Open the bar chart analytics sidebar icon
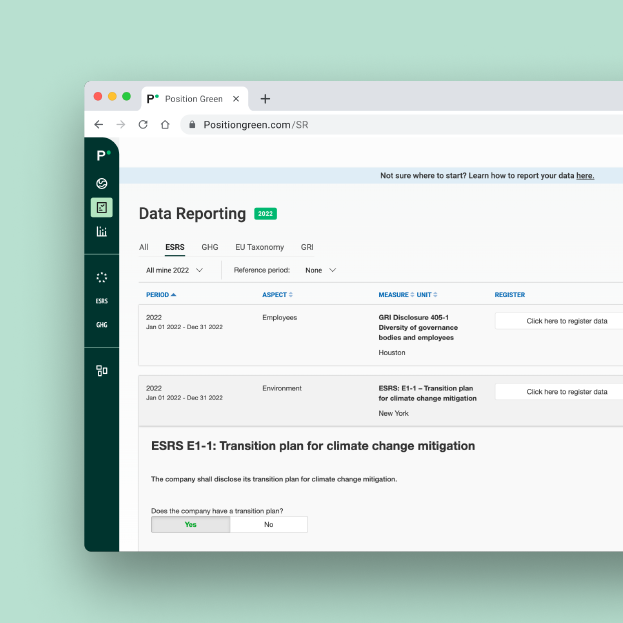This screenshot has height=623, width=623. 101,232
